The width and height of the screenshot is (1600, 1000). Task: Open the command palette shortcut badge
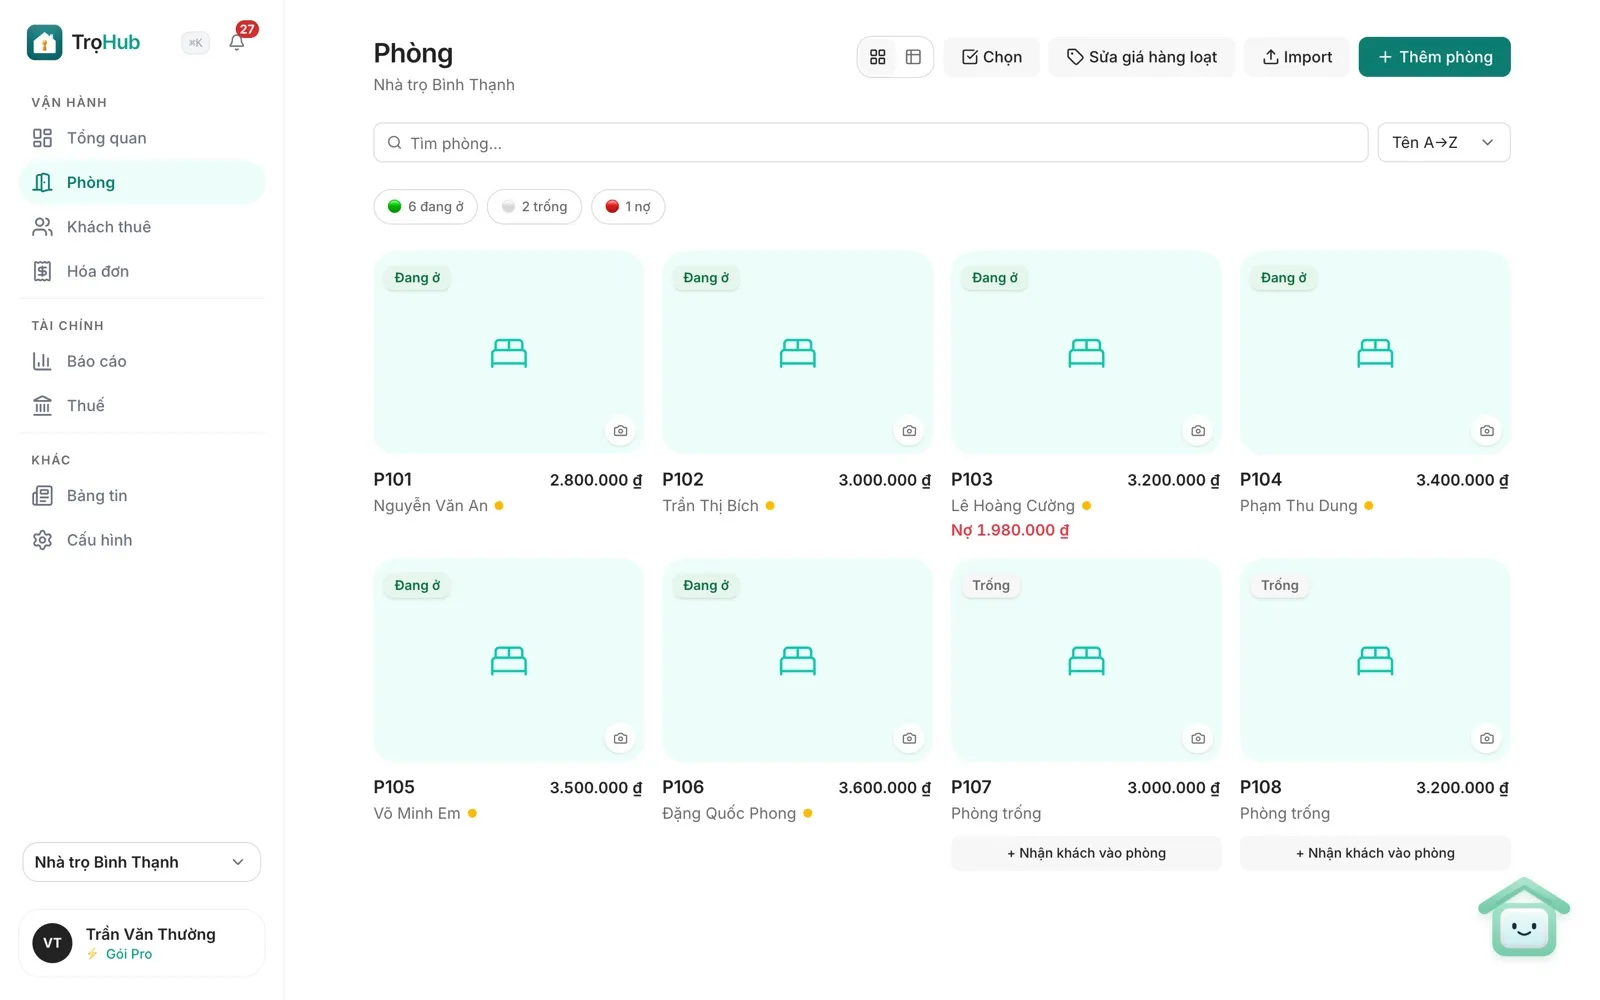[196, 42]
